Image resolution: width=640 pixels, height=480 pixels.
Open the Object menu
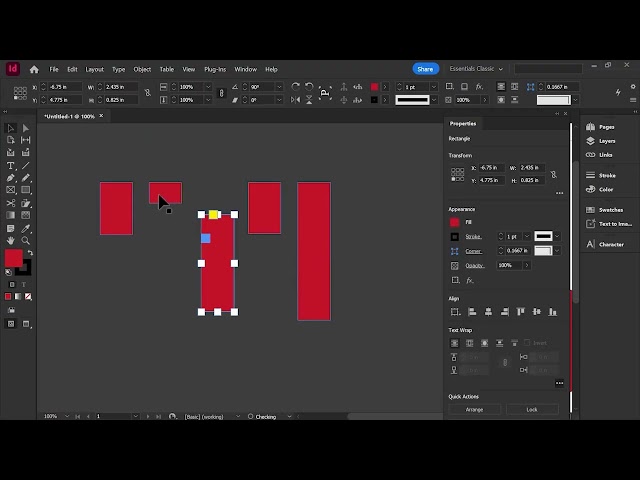(142, 69)
